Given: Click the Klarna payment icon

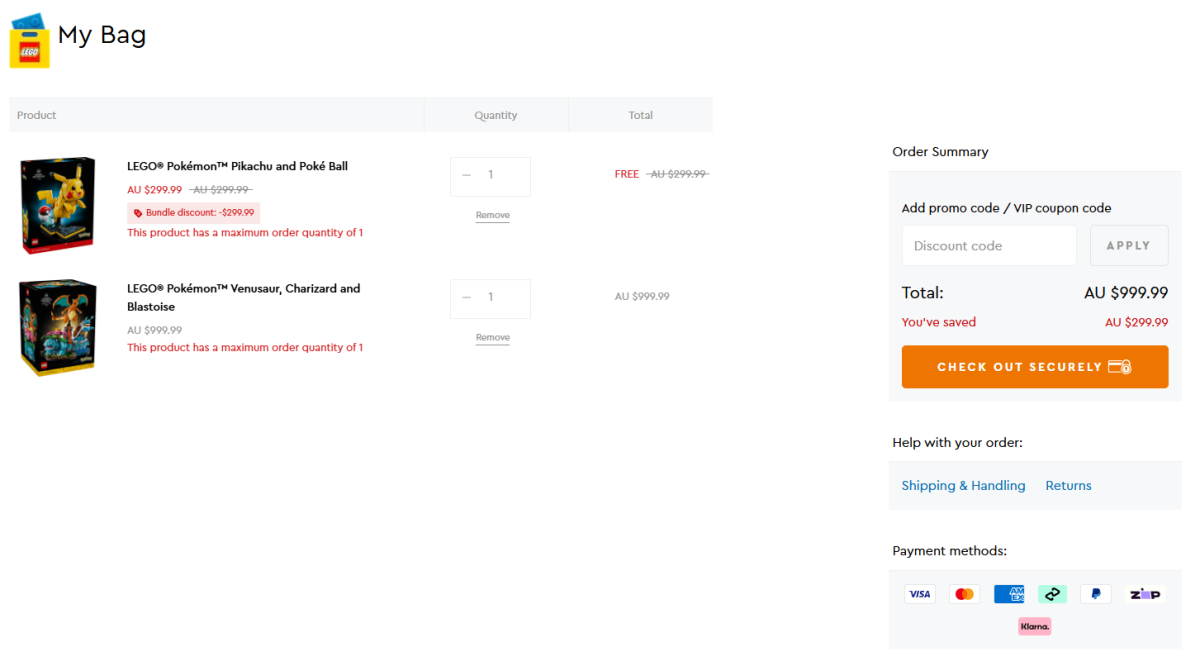Looking at the screenshot, I should (x=1035, y=626).
